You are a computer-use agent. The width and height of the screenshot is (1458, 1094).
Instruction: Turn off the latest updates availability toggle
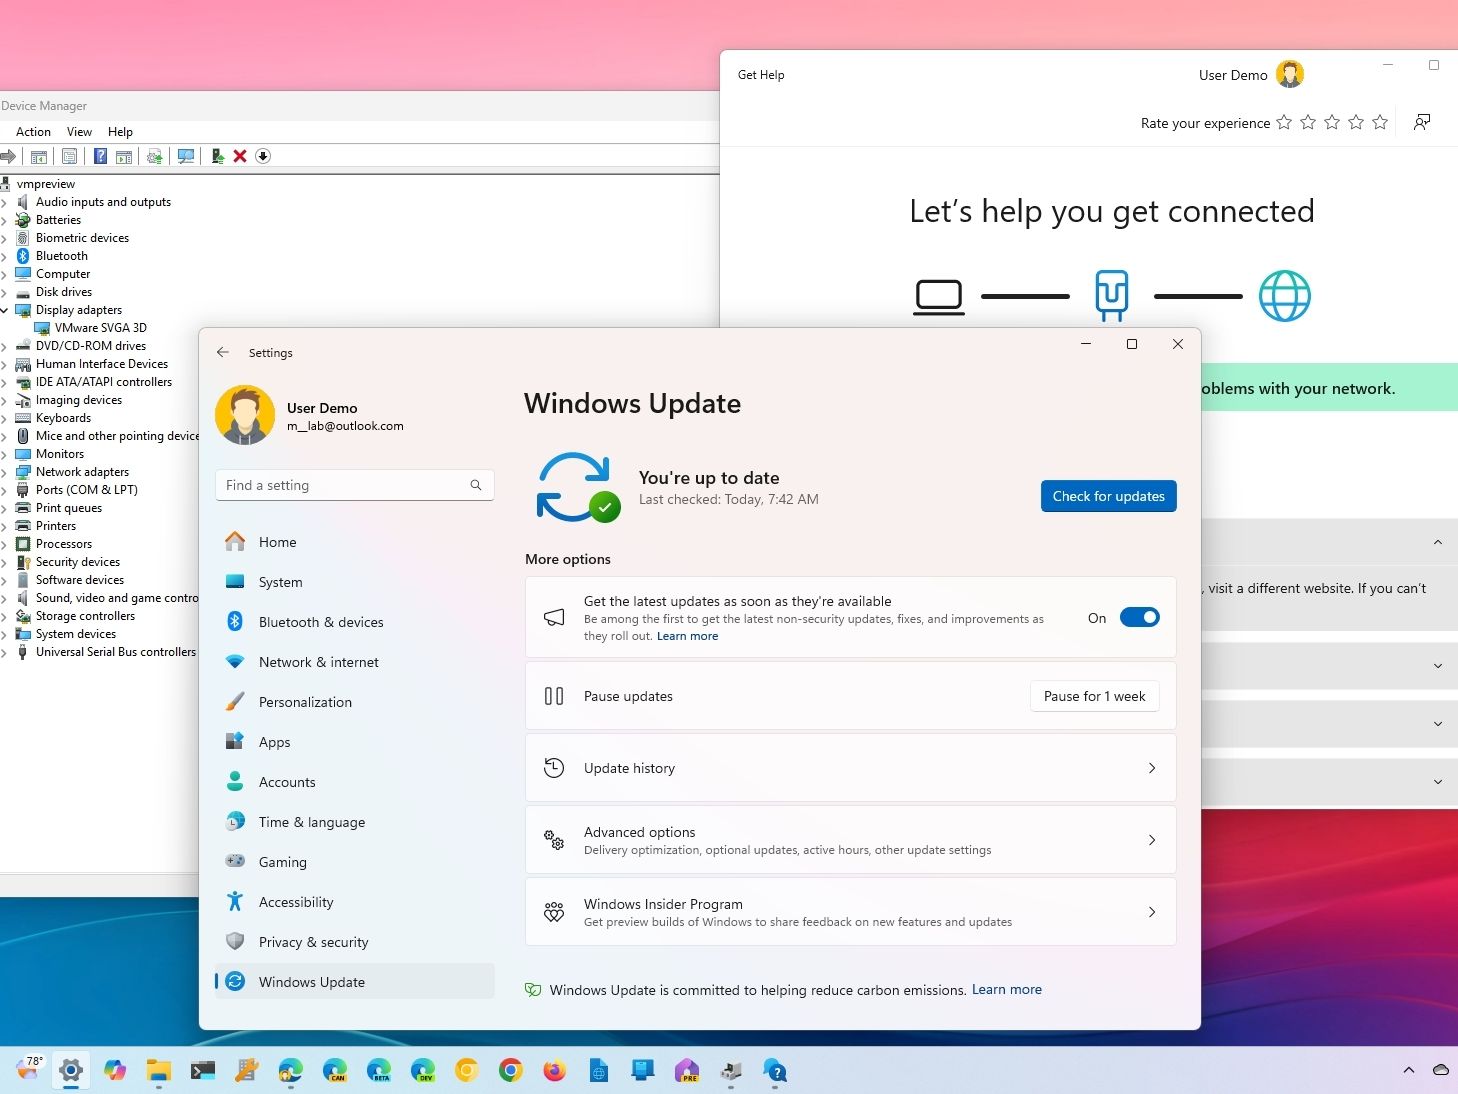[1139, 617]
